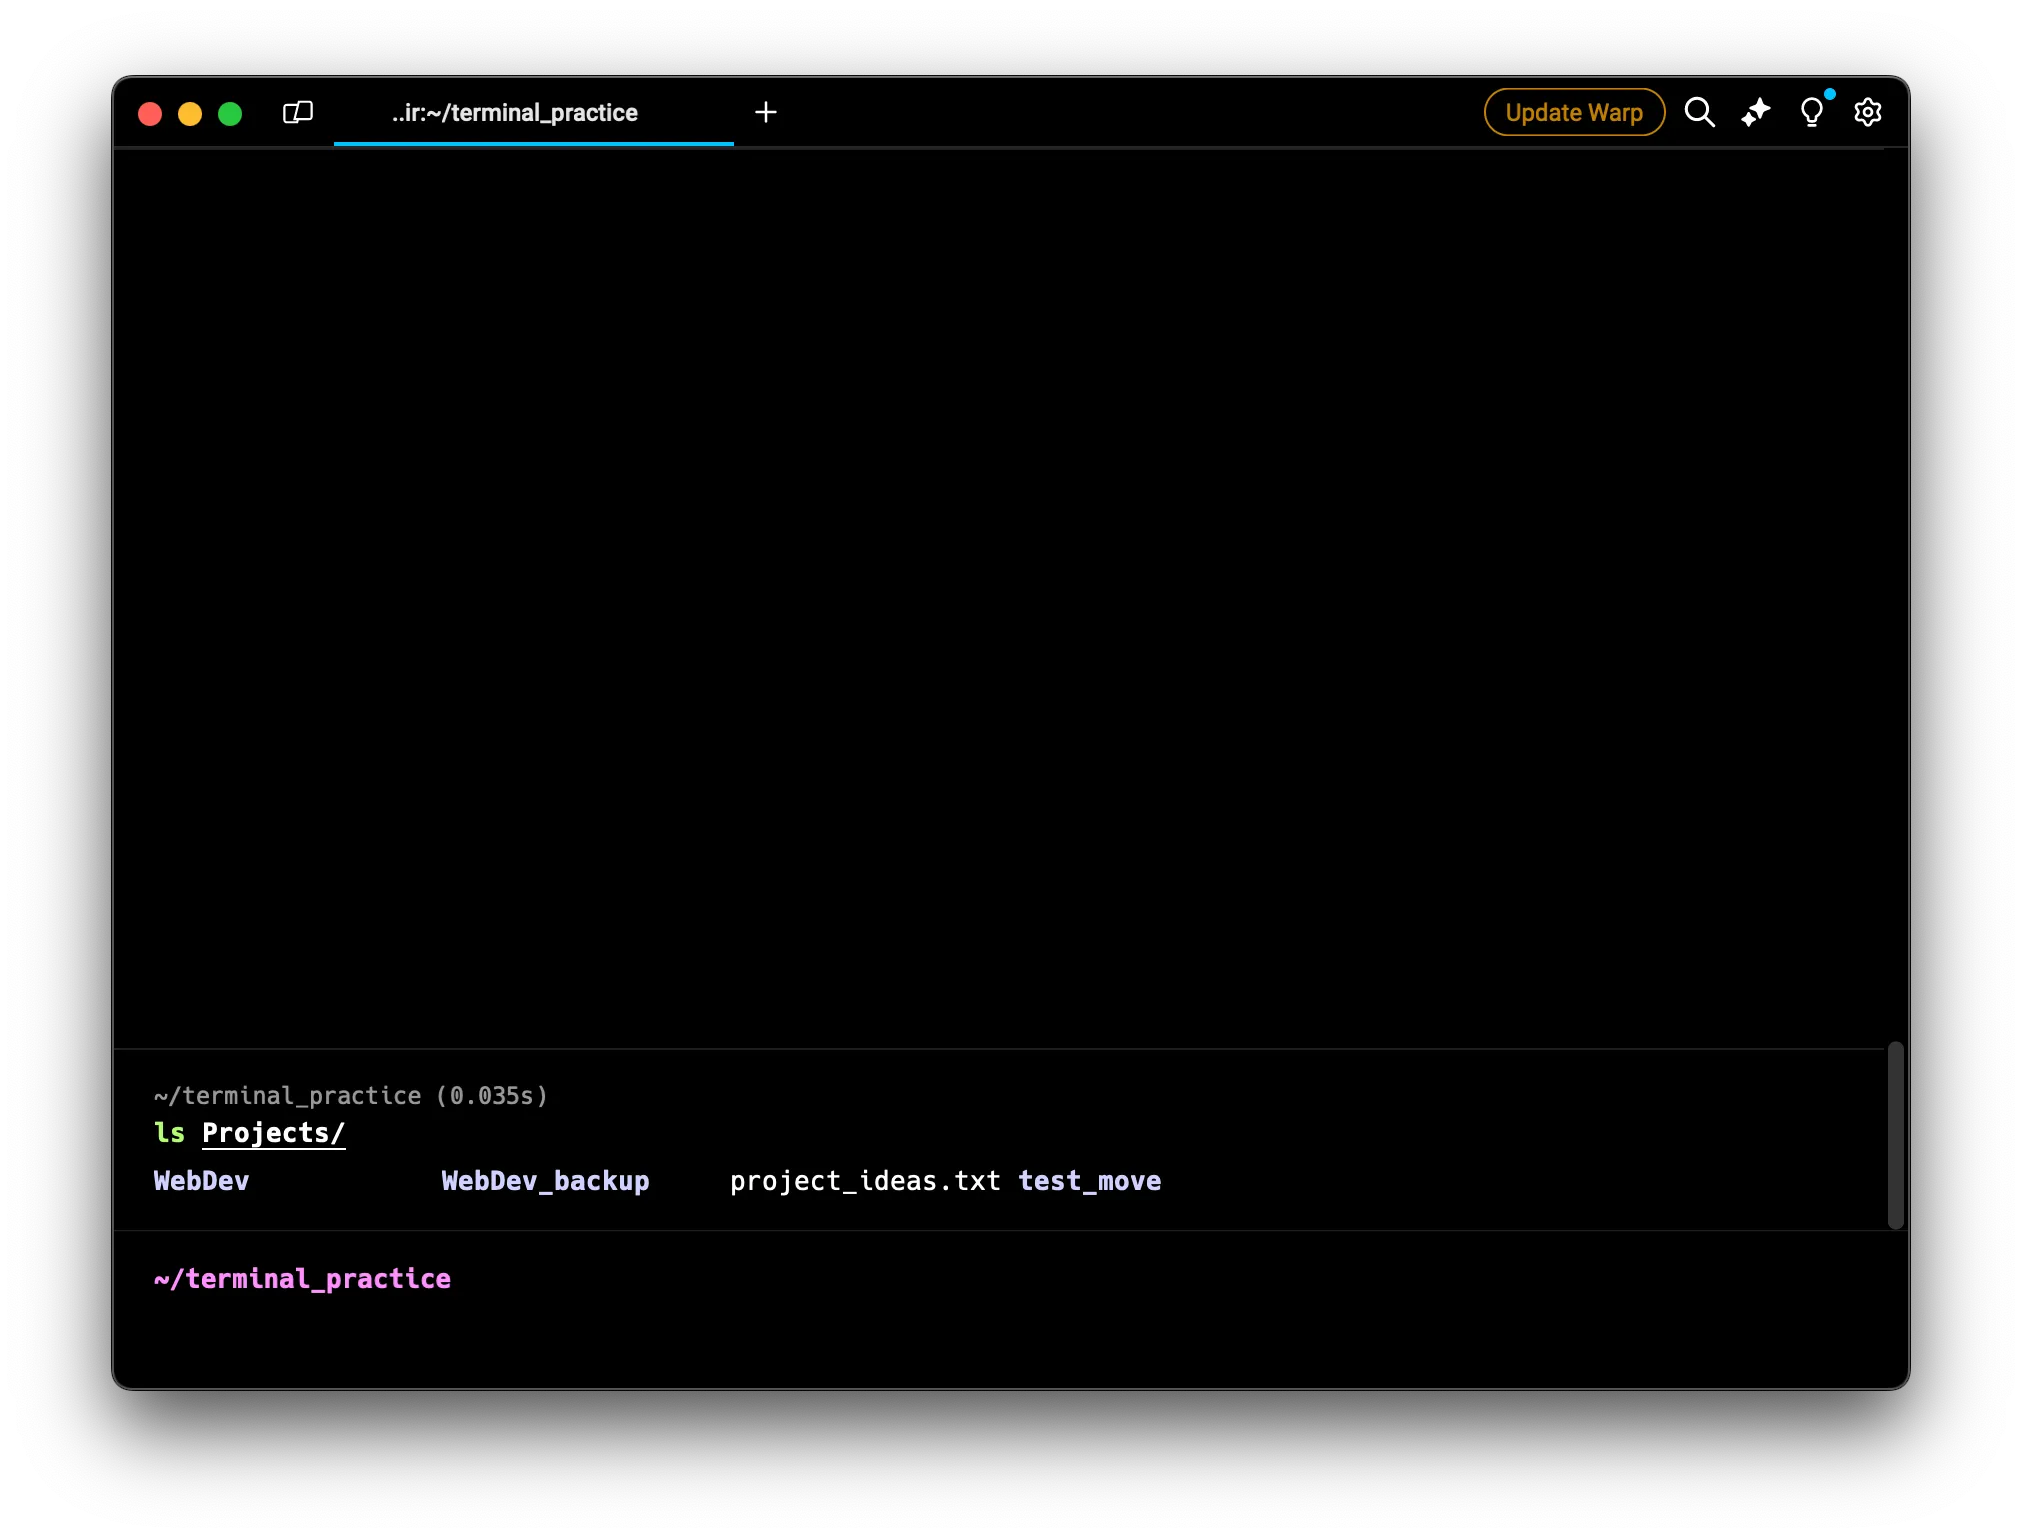
Task: Open the settings gear icon
Action: click(1867, 112)
